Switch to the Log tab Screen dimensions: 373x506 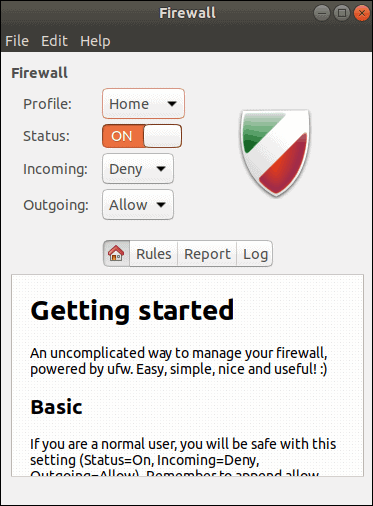pyautogui.click(x=255, y=254)
